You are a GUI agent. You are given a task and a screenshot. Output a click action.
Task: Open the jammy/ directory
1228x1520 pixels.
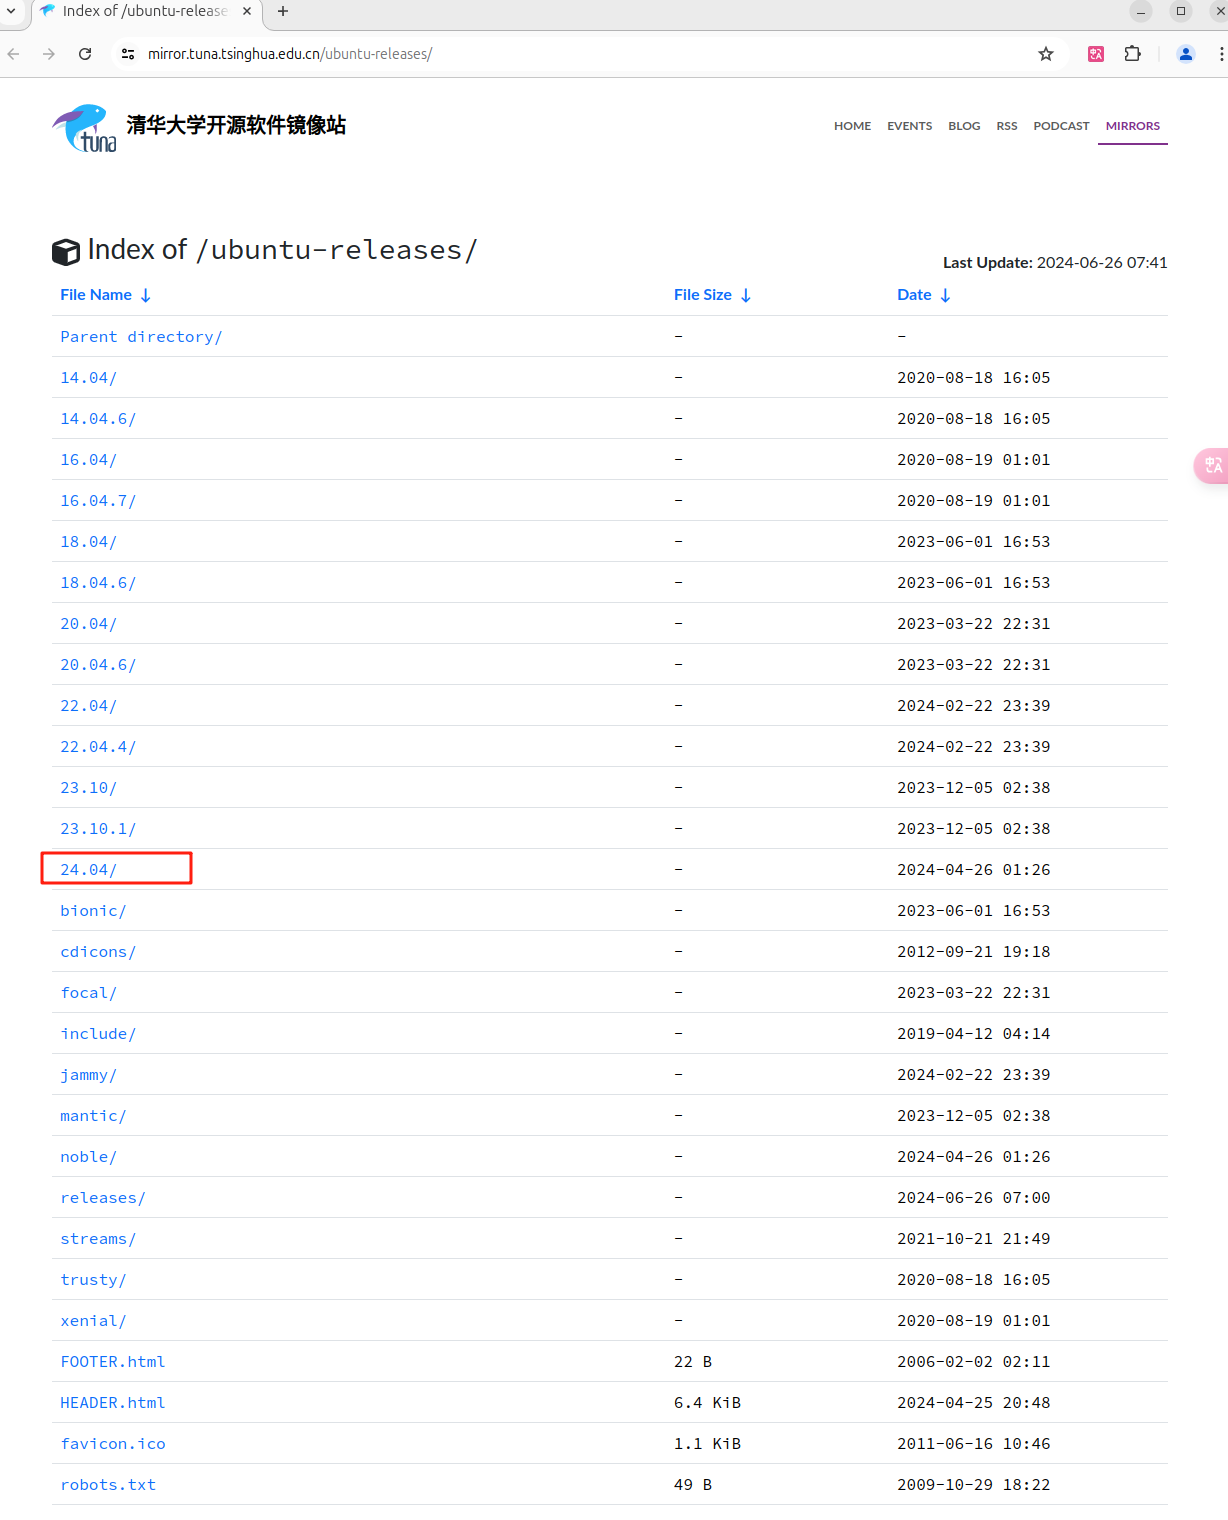[x=88, y=1075]
